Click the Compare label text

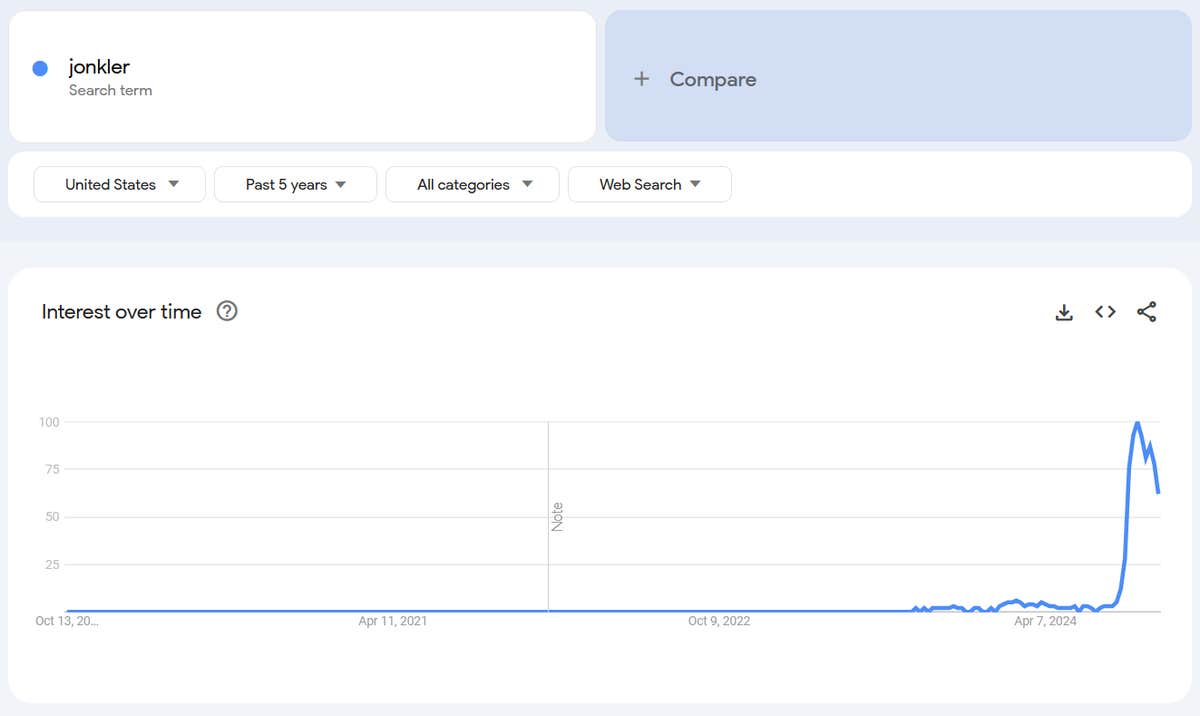[712, 79]
